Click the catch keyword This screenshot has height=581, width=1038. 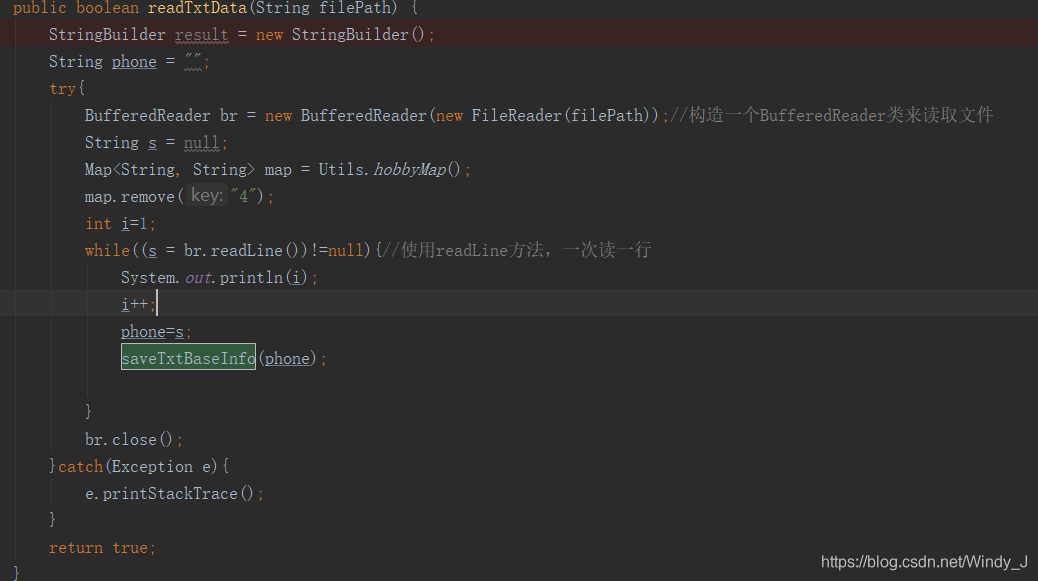pyautogui.click(x=80, y=467)
